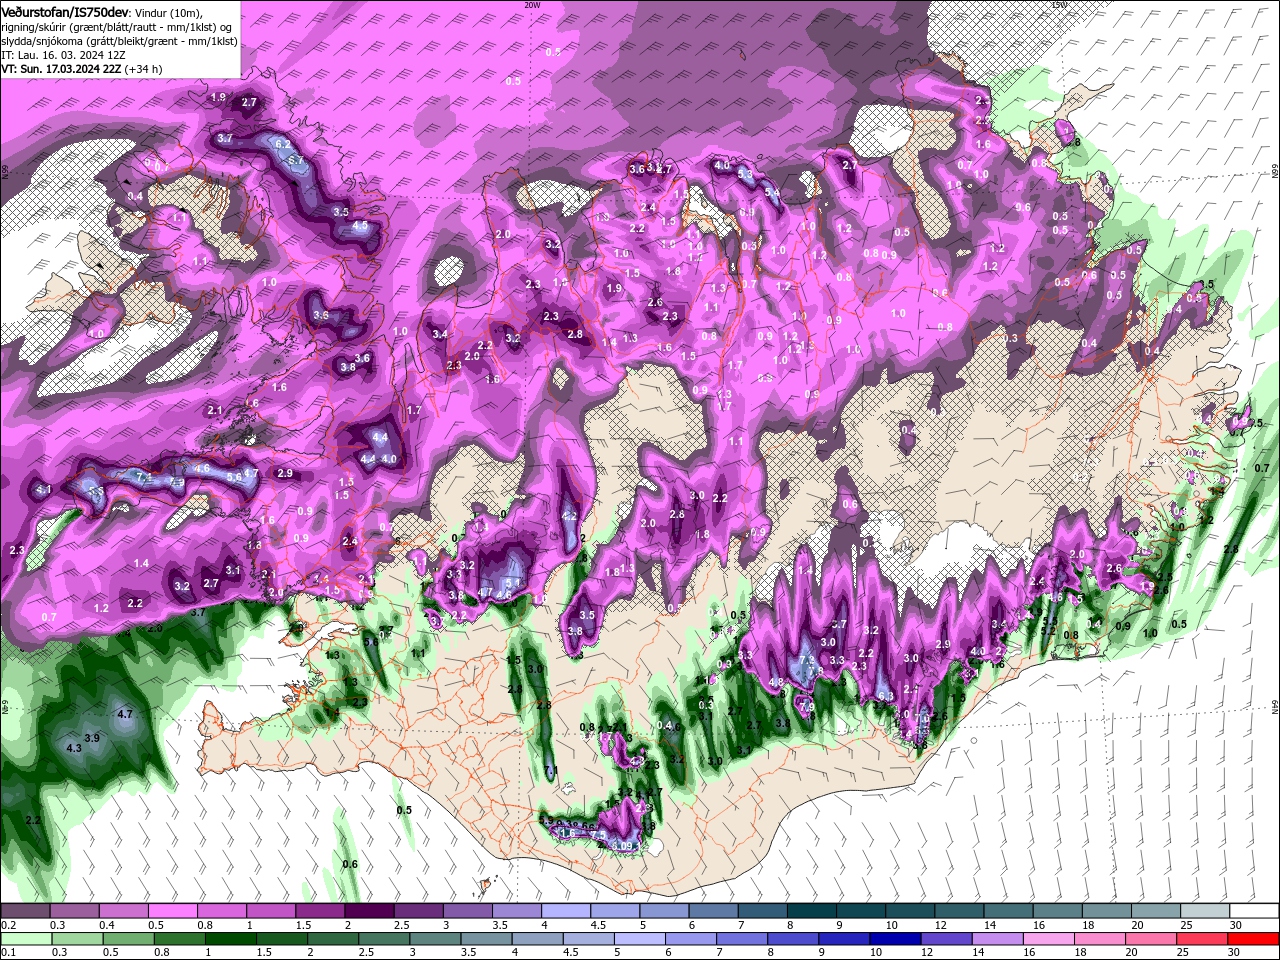The image size is (1280, 960).
Task: Click the 7.3 precipitation value on map
Action: tap(808, 662)
